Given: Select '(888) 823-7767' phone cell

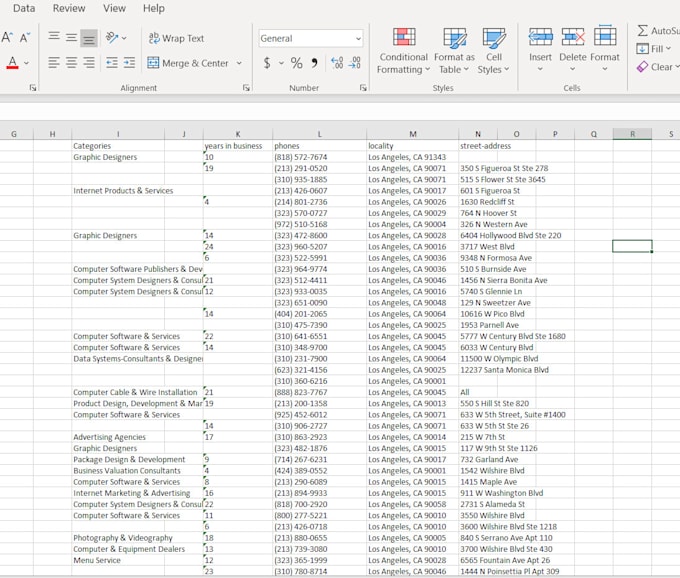Looking at the screenshot, I should pos(320,392).
